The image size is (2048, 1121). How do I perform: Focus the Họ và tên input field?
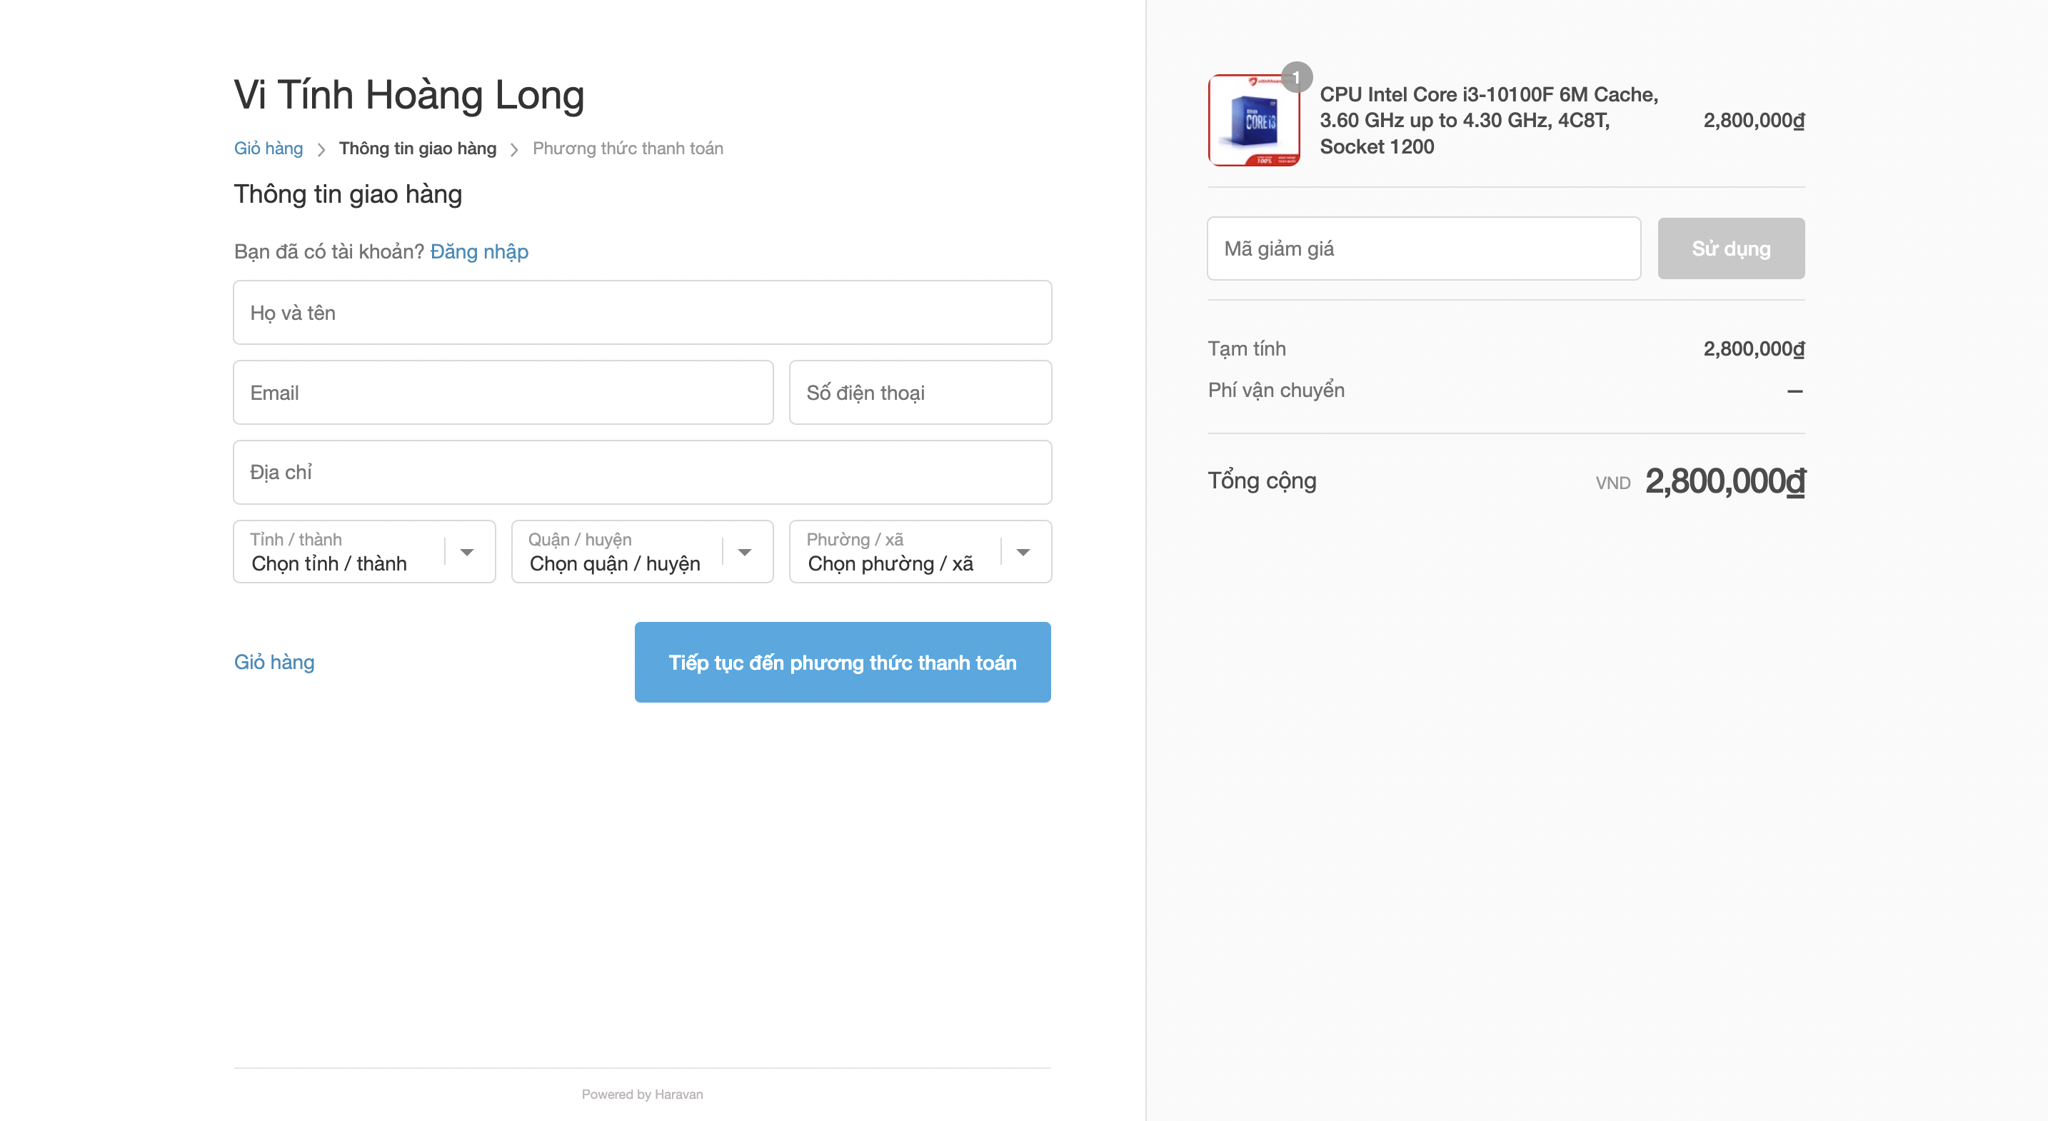click(642, 312)
